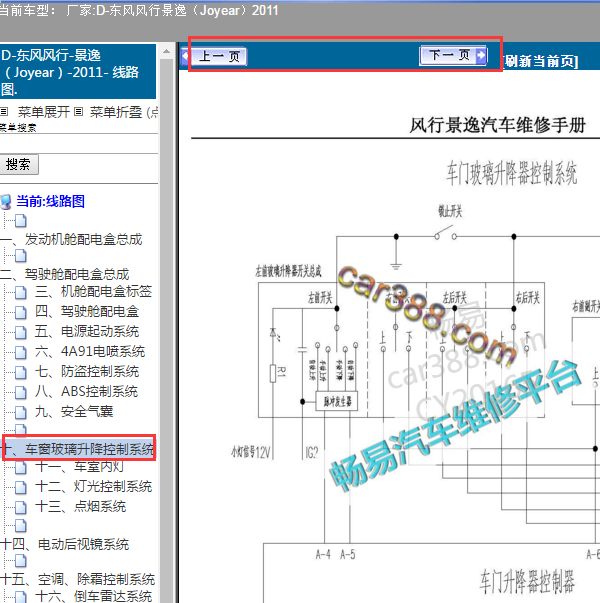Select 三、机舱配电盒标签 in the tree
The height and width of the screenshot is (603, 600).
coord(93,292)
